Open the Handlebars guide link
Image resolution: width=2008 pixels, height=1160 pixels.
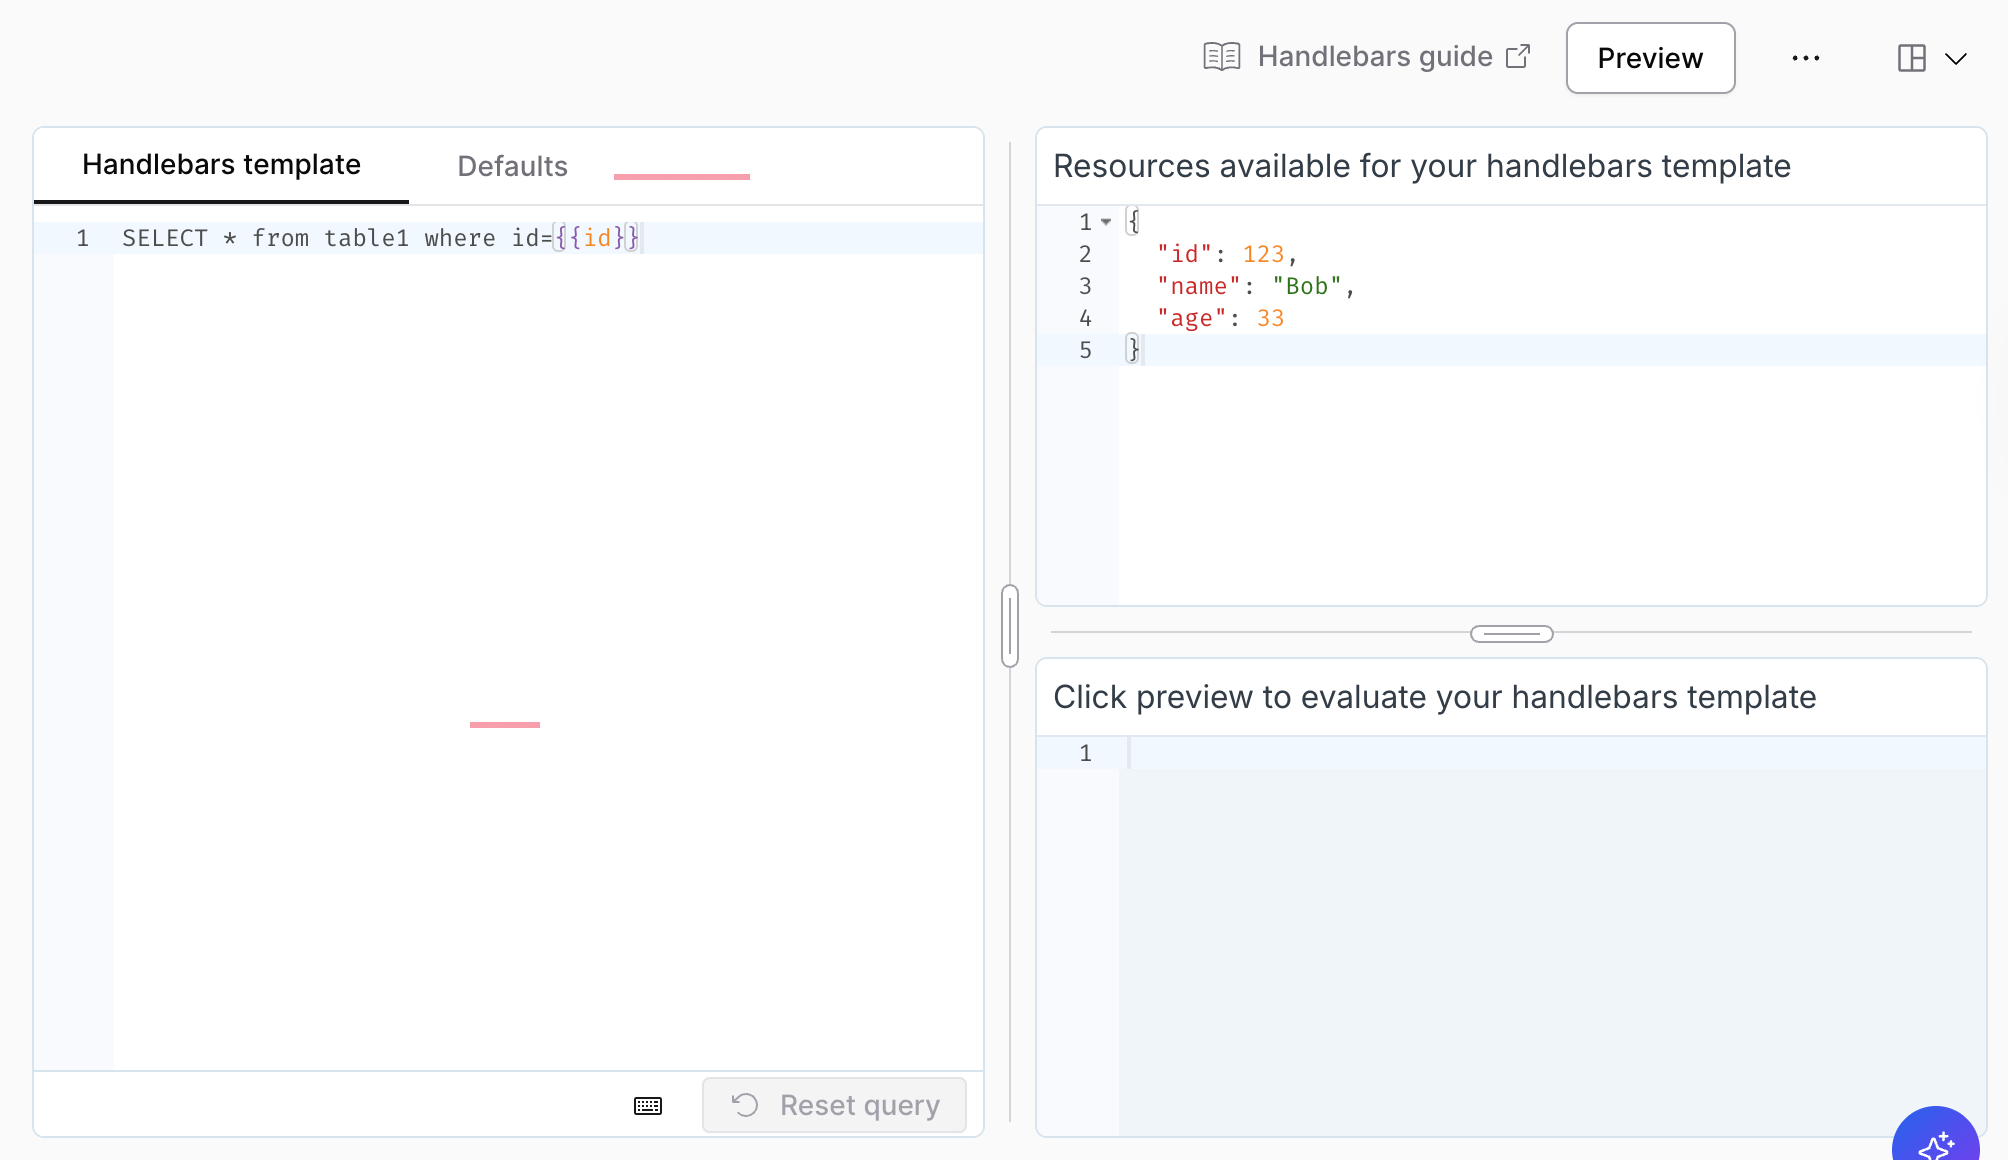(x=1366, y=57)
